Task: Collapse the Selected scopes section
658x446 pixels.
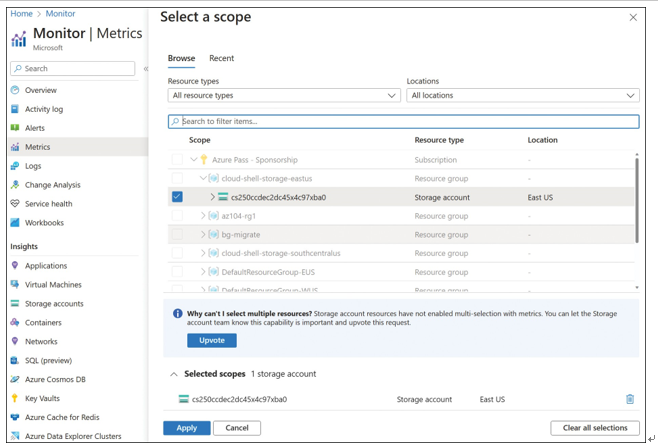Action: (x=174, y=374)
